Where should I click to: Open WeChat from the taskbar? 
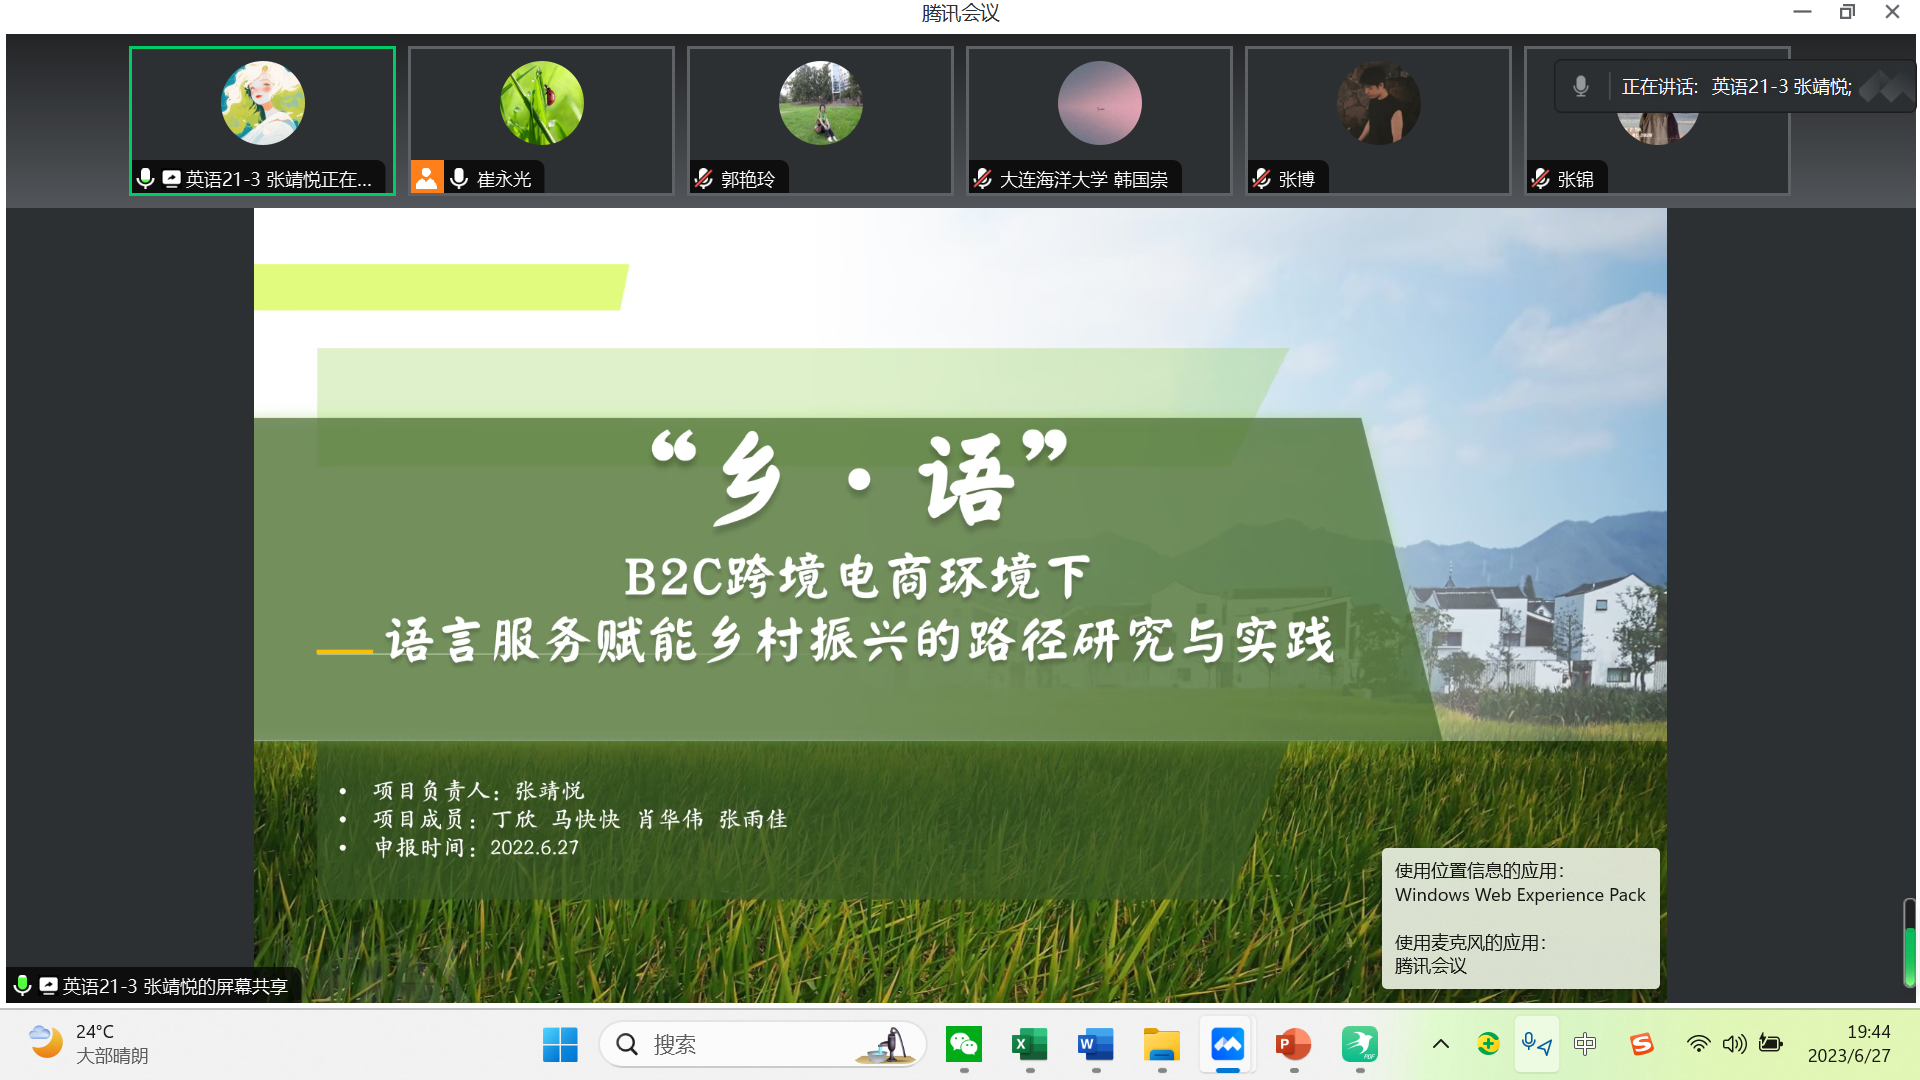pyautogui.click(x=964, y=1045)
